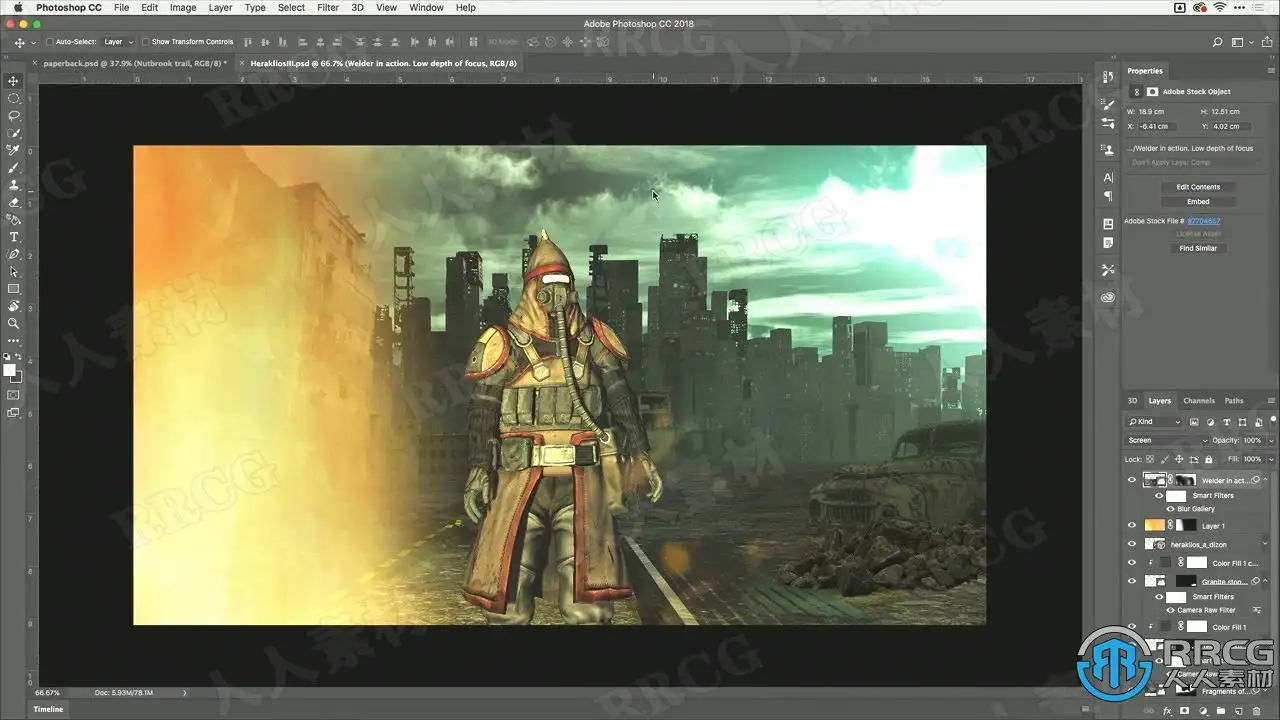Select the Zoom tool
The width and height of the screenshot is (1280, 720).
[x=14, y=324]
